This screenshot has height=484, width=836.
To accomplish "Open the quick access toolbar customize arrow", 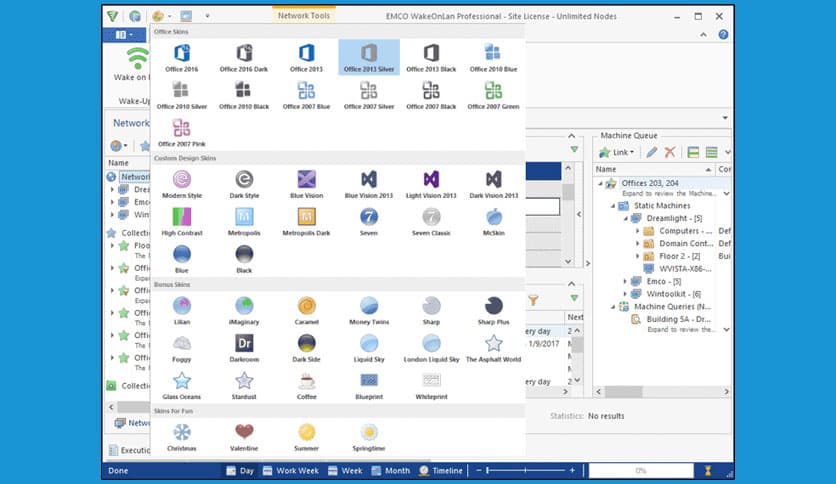I will pos(207,16).
